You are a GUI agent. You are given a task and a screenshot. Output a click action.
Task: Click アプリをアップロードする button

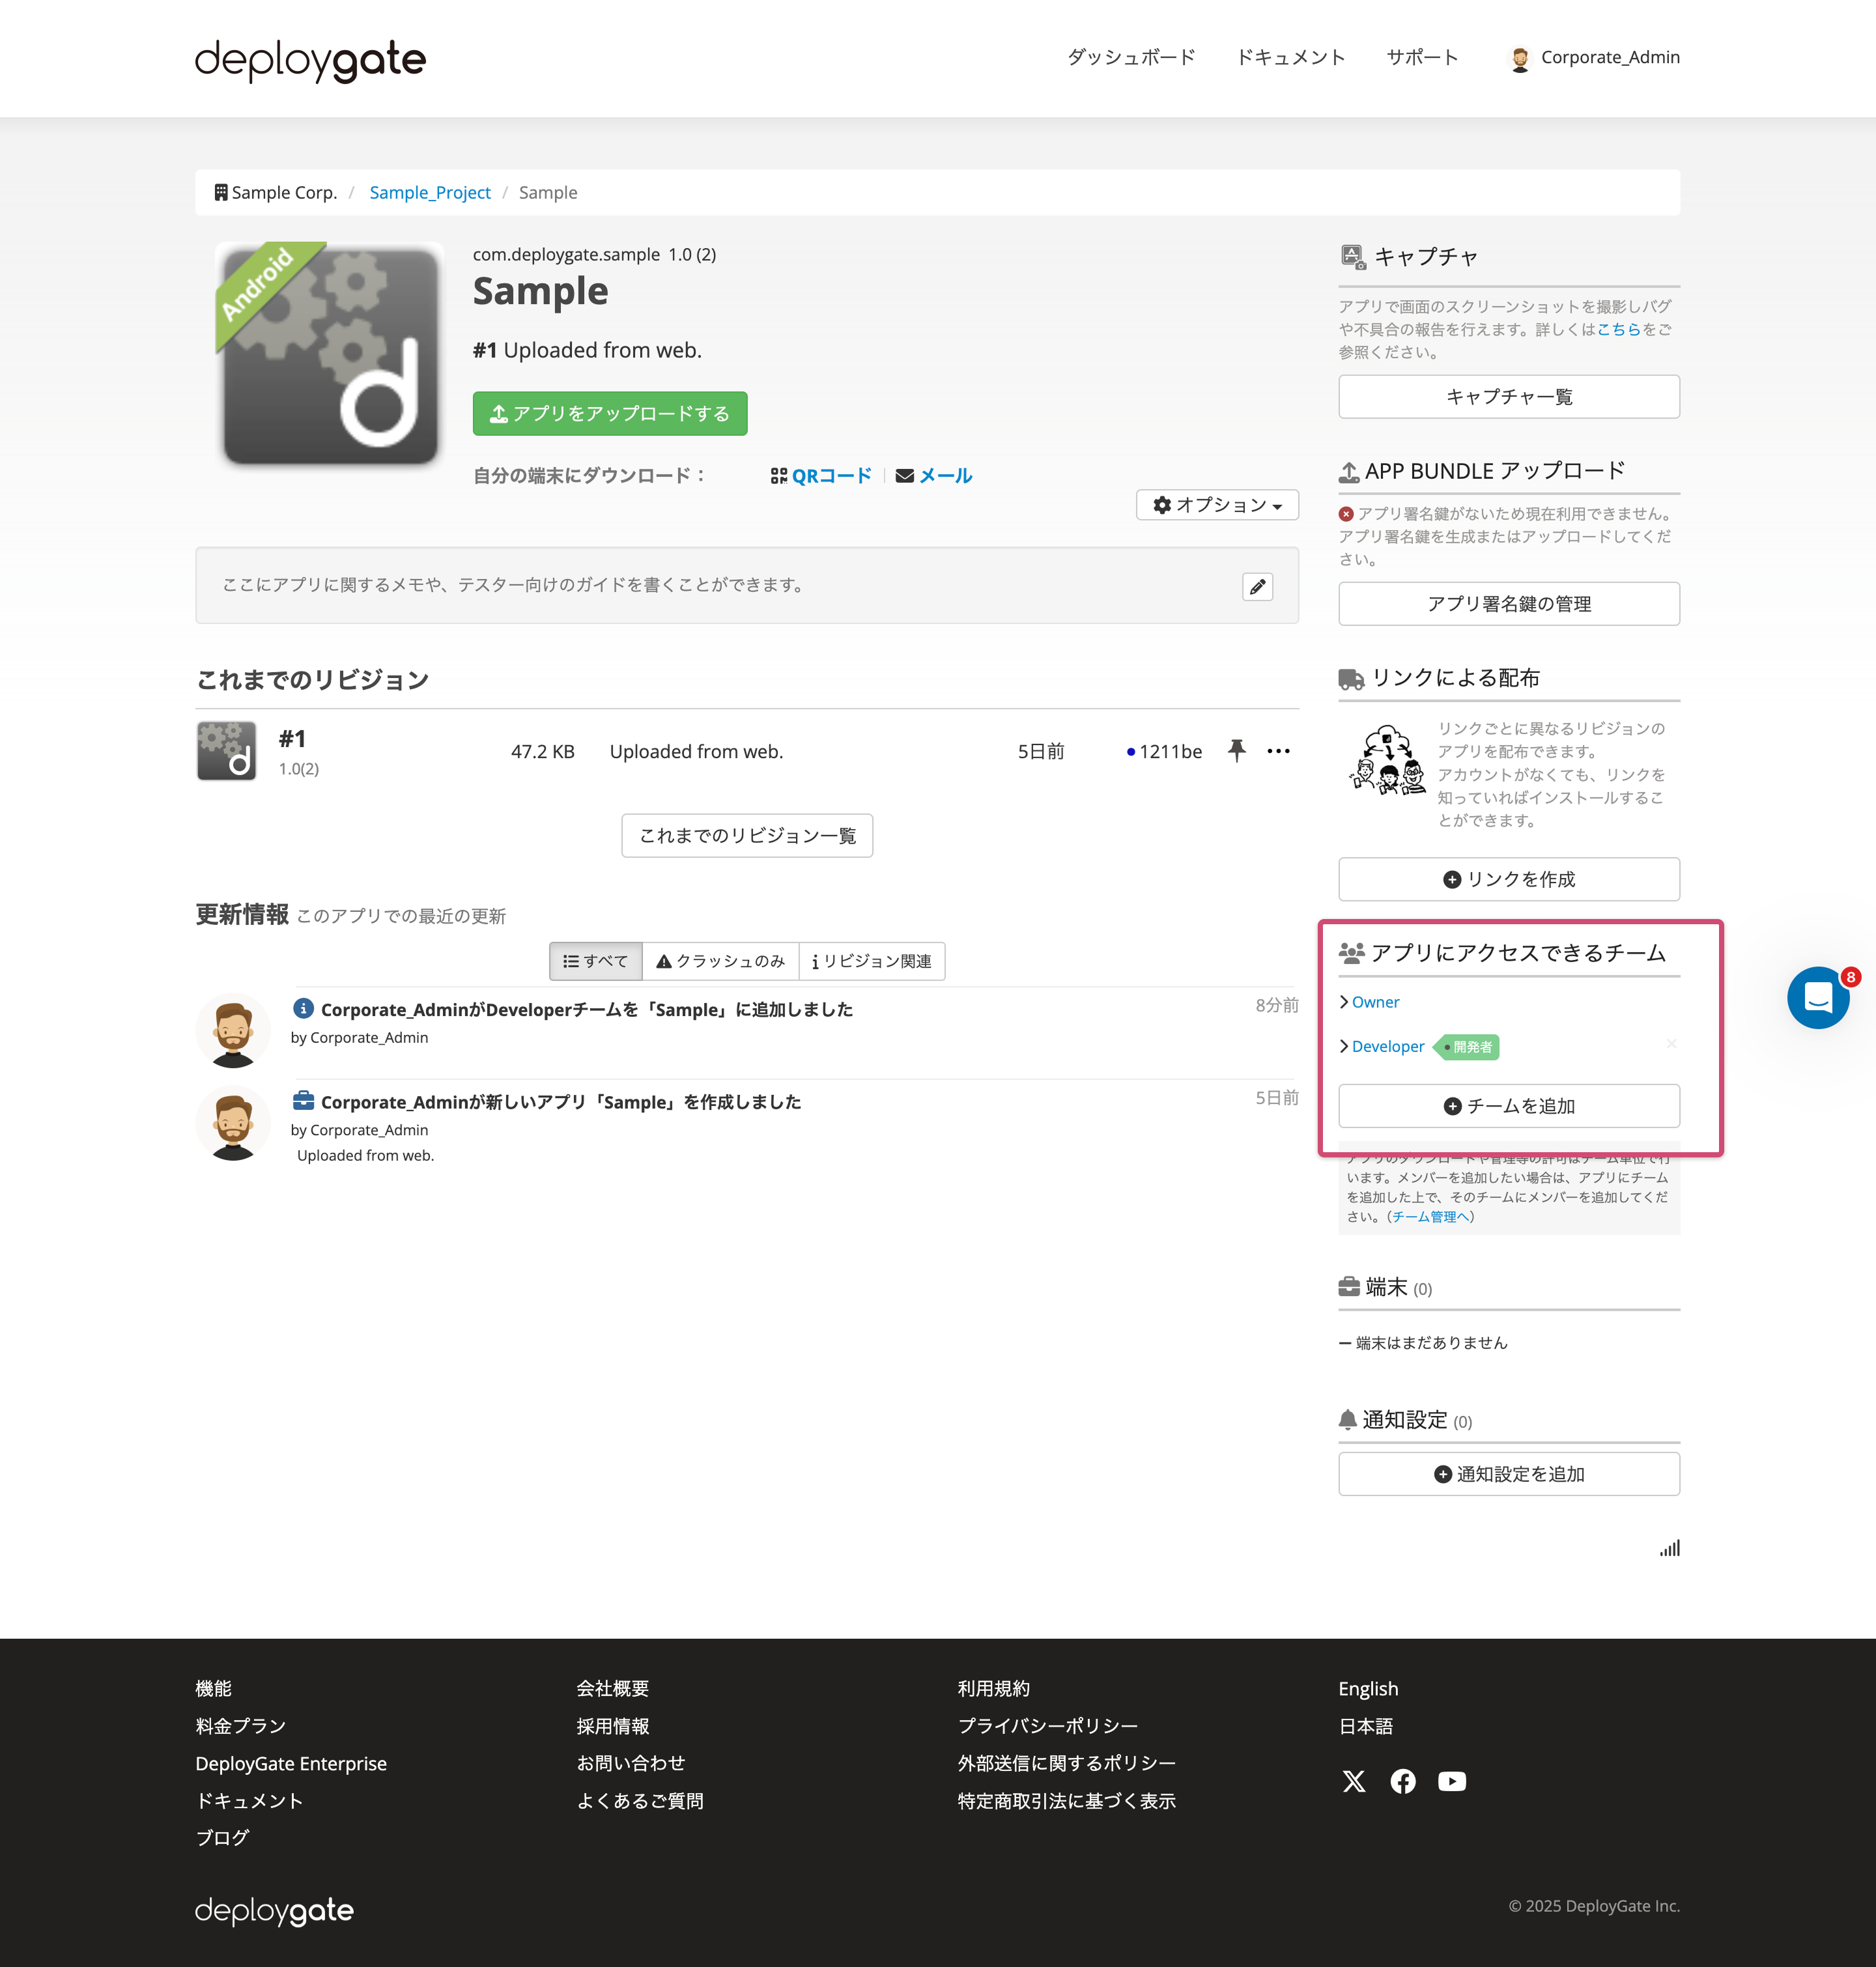tap(609, 413)
